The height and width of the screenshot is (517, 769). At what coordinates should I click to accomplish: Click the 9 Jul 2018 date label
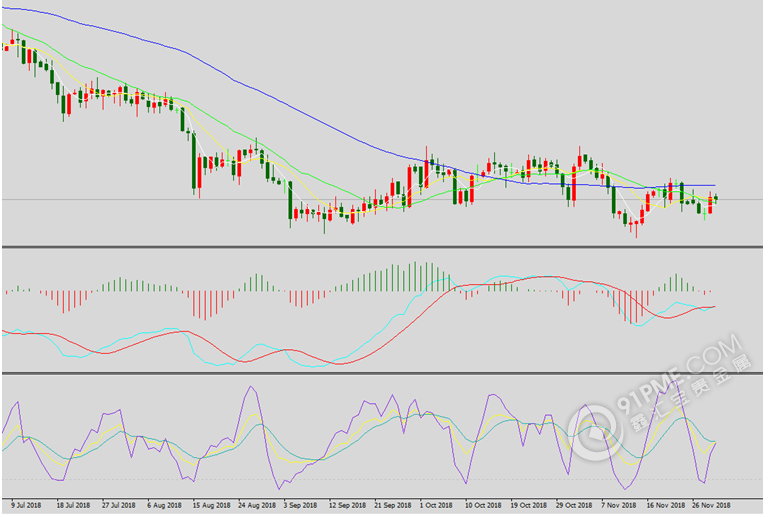click(26, 505)
